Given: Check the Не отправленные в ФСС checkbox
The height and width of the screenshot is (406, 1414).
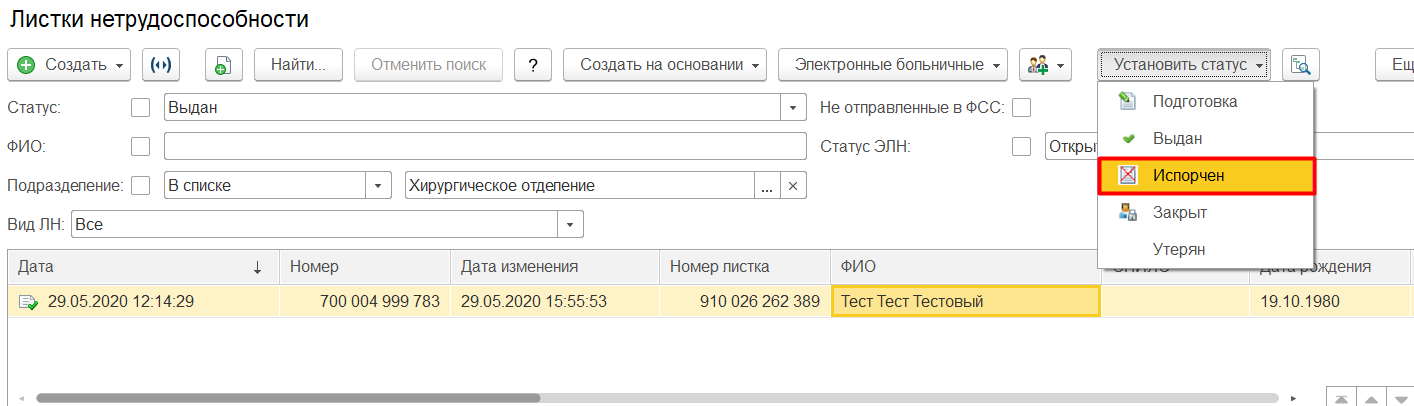Looking at the screenshot, I should click(1021, 107).
